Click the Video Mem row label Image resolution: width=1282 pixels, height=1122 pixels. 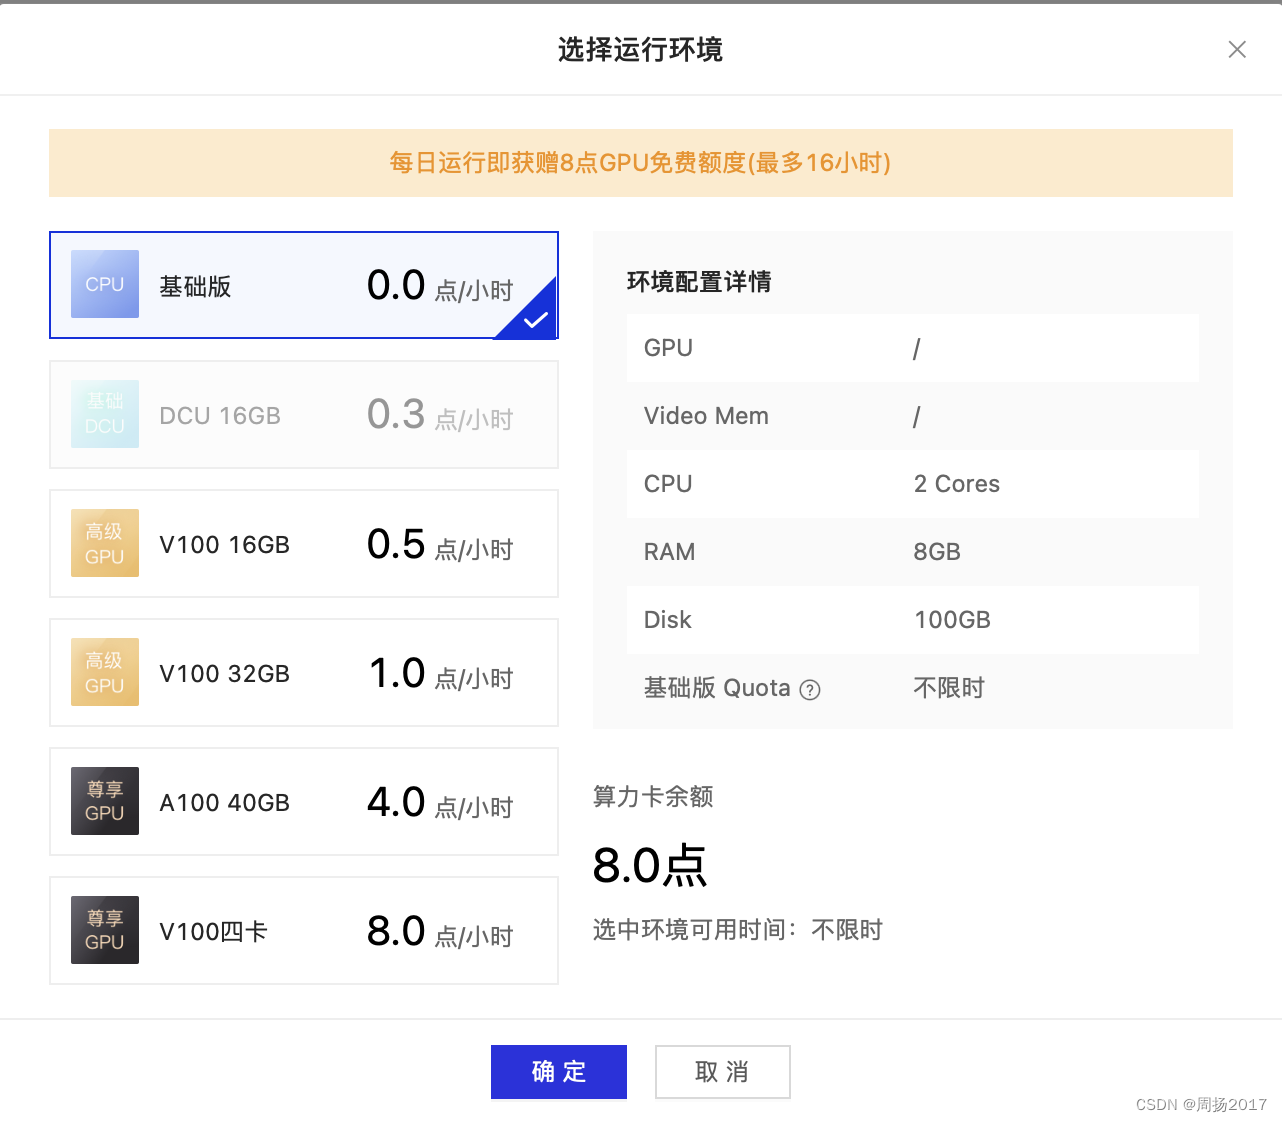[x=706, y=416]
